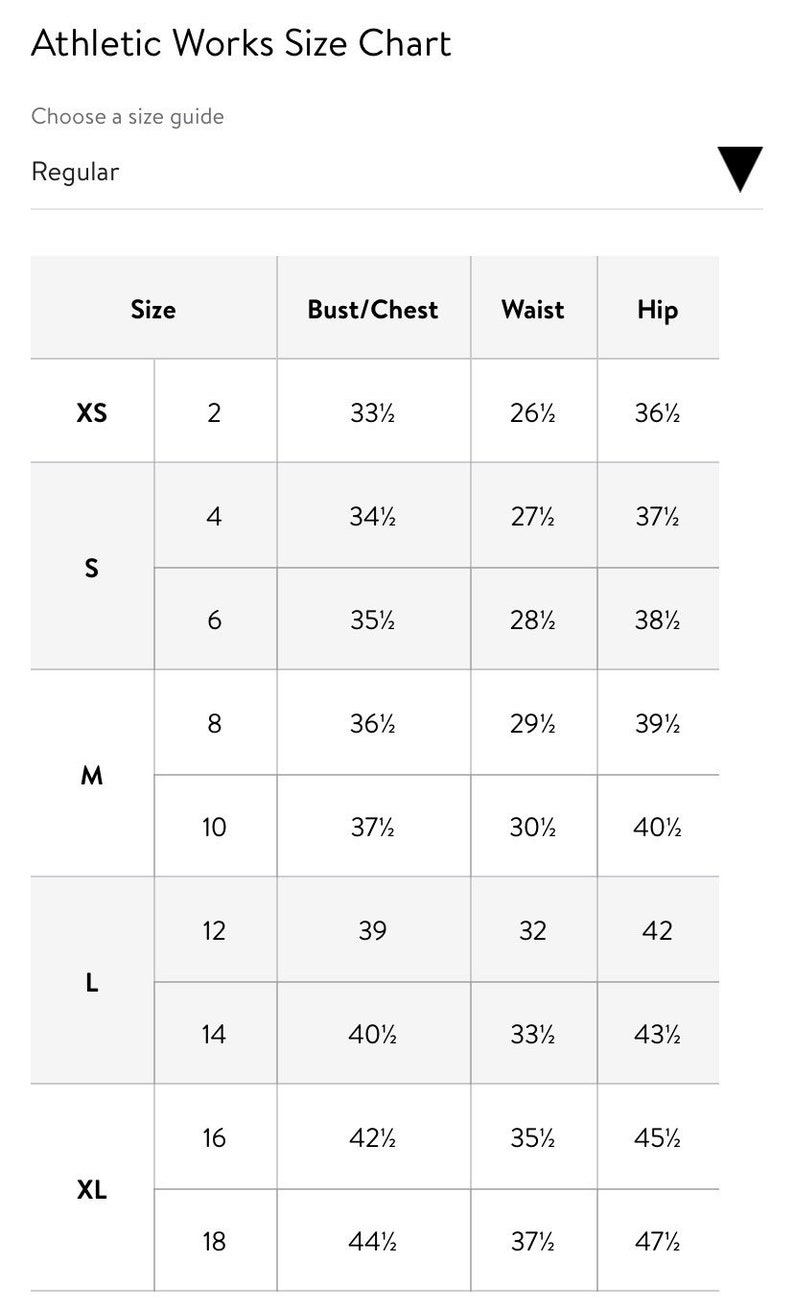The height and width of the screenshot is (1309, 794).
Task: Click the hip value 47½ cell
Action: [x=658, y=1241]
